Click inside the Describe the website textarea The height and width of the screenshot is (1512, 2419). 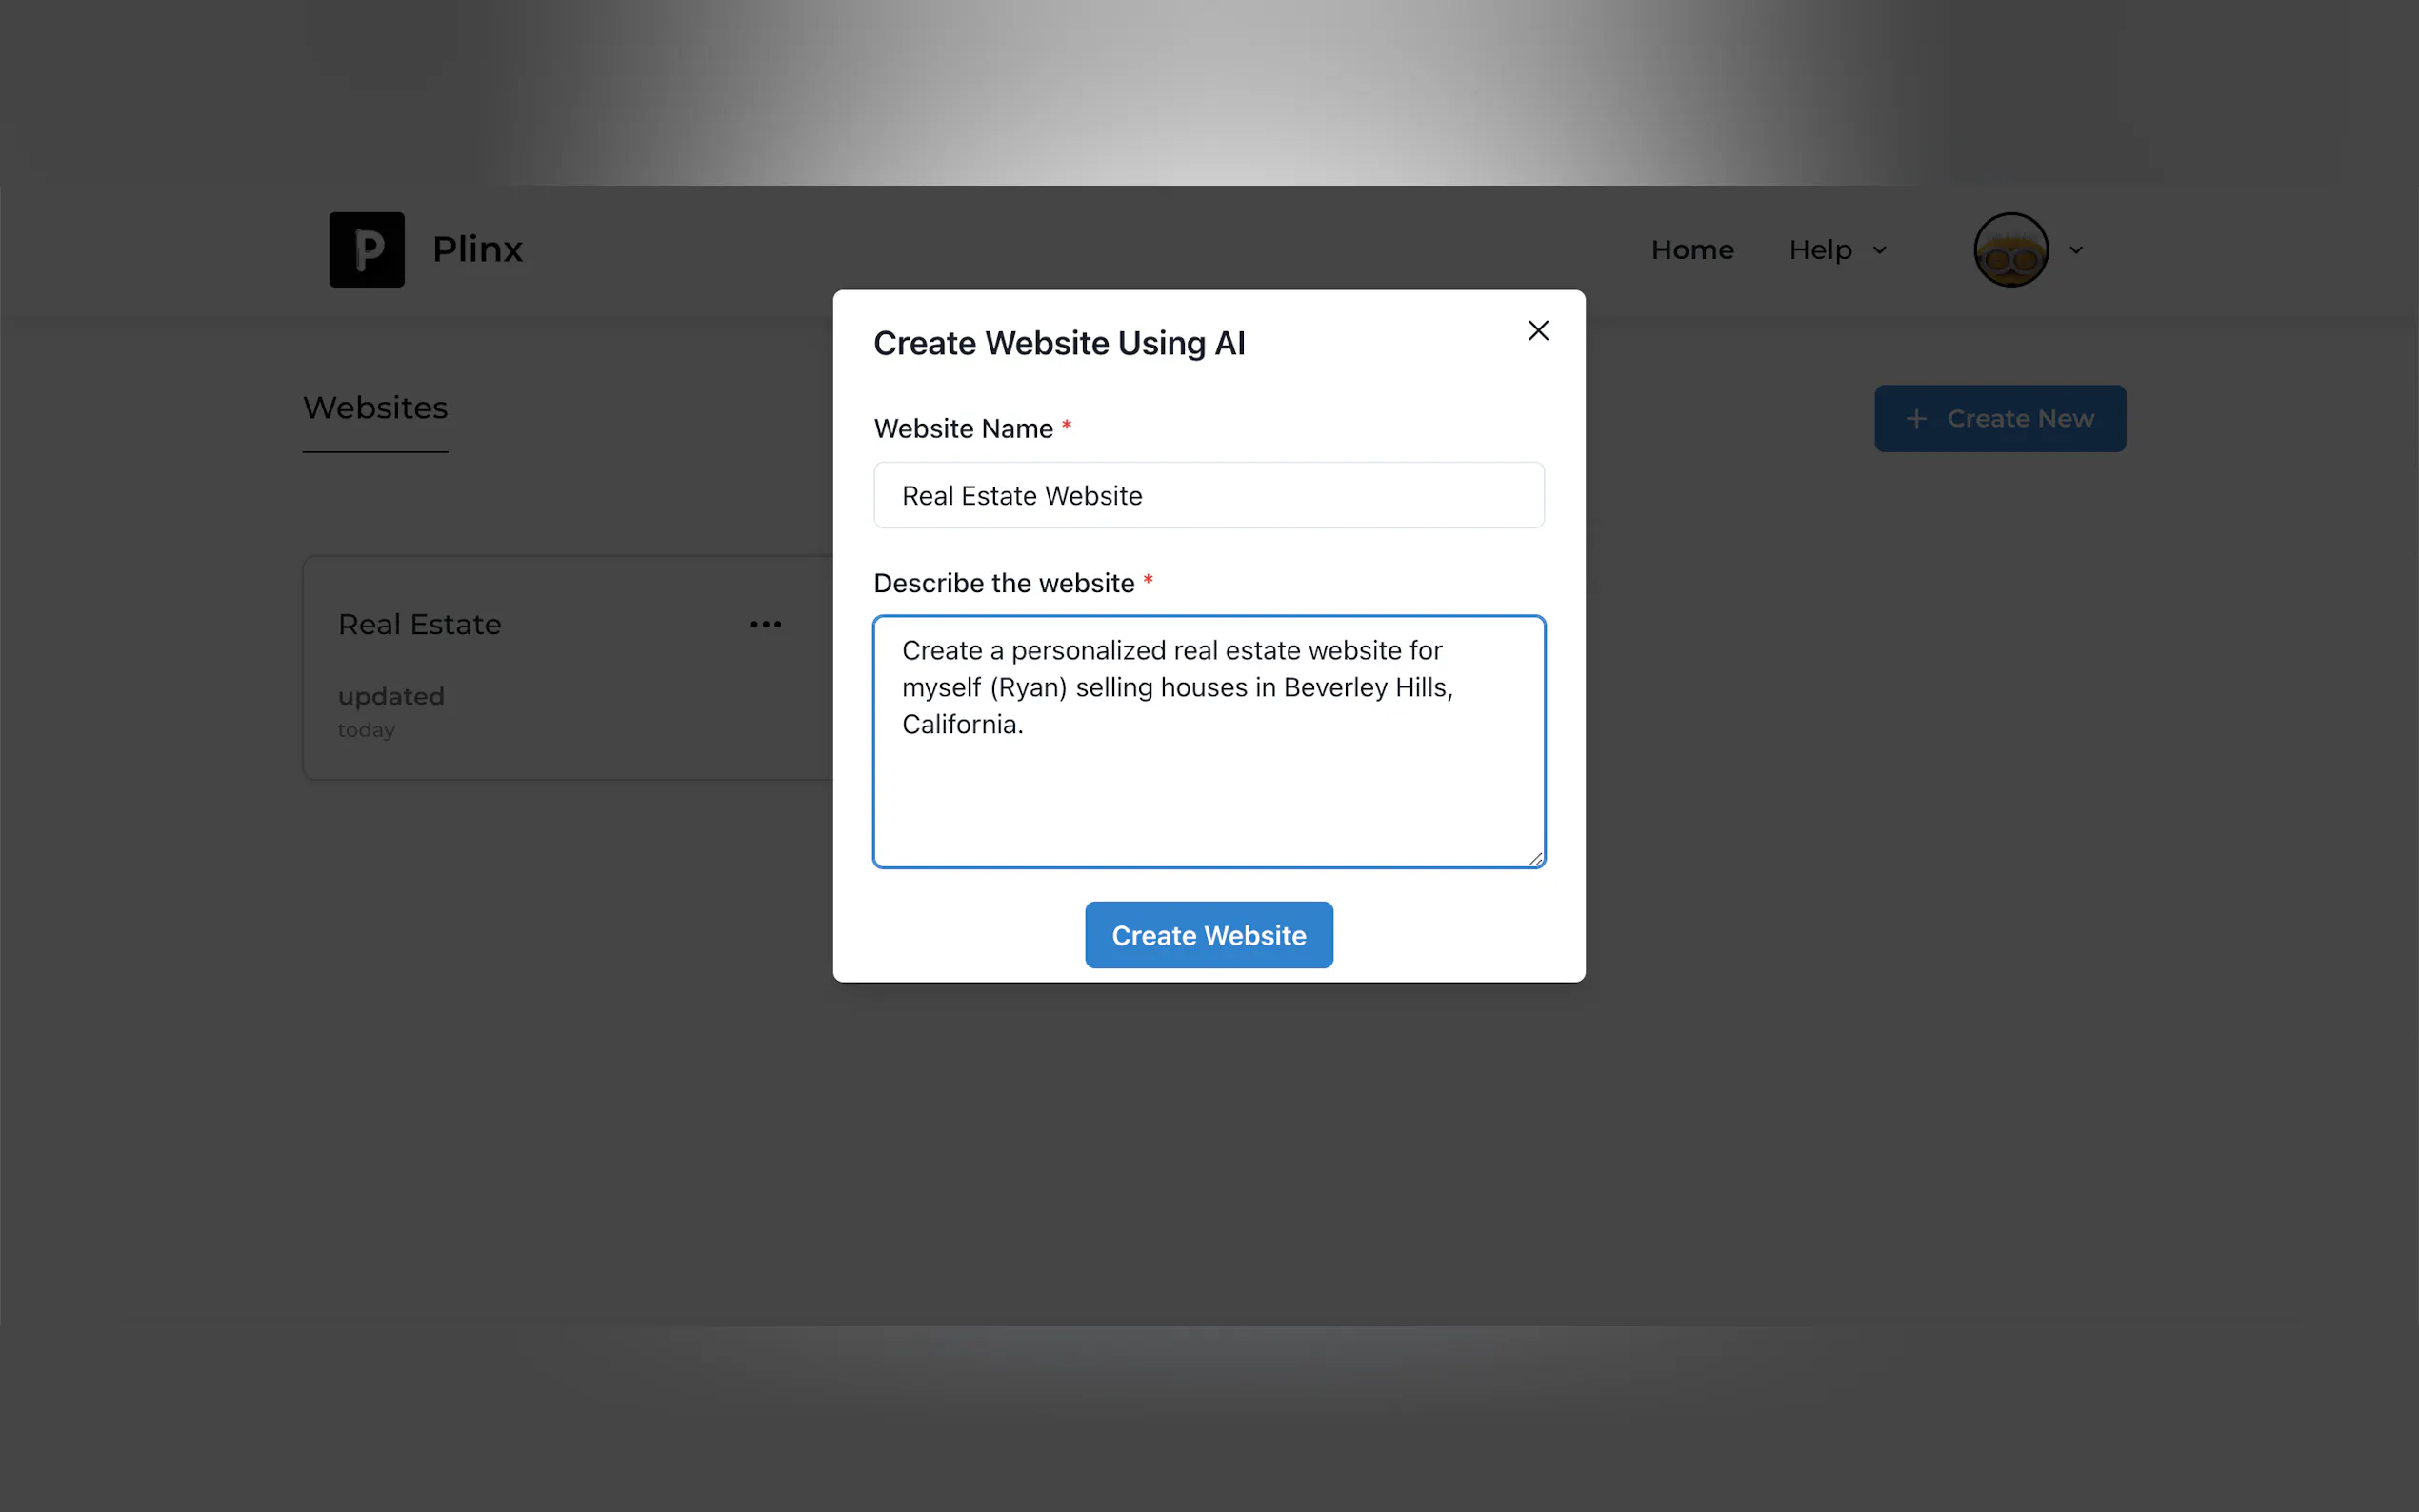click(1208, 790)
